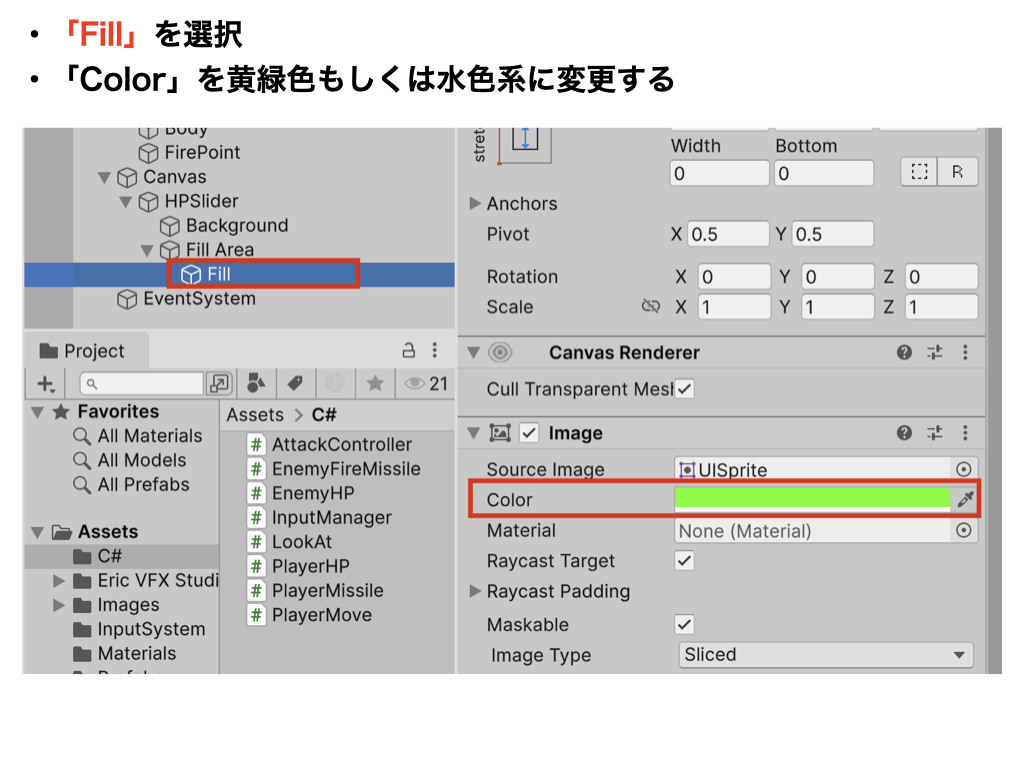Open Image component preset settings icon

coord(935,433)
